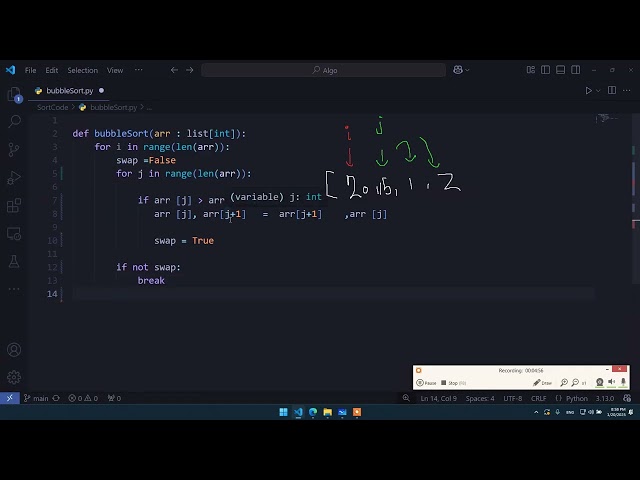The image size is (640, 480).
Task: Show additional views in activity bar
Action: click(x=14, y=289)
